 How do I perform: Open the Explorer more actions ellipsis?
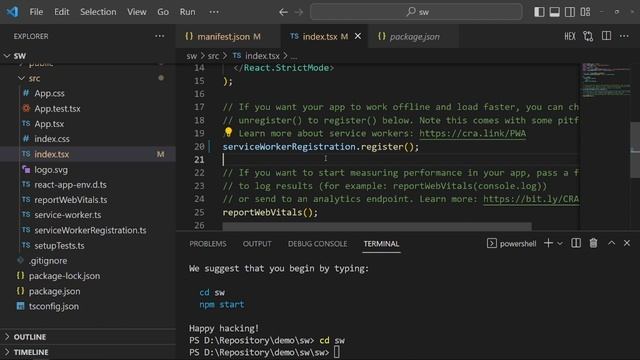(x=160, y=36)
